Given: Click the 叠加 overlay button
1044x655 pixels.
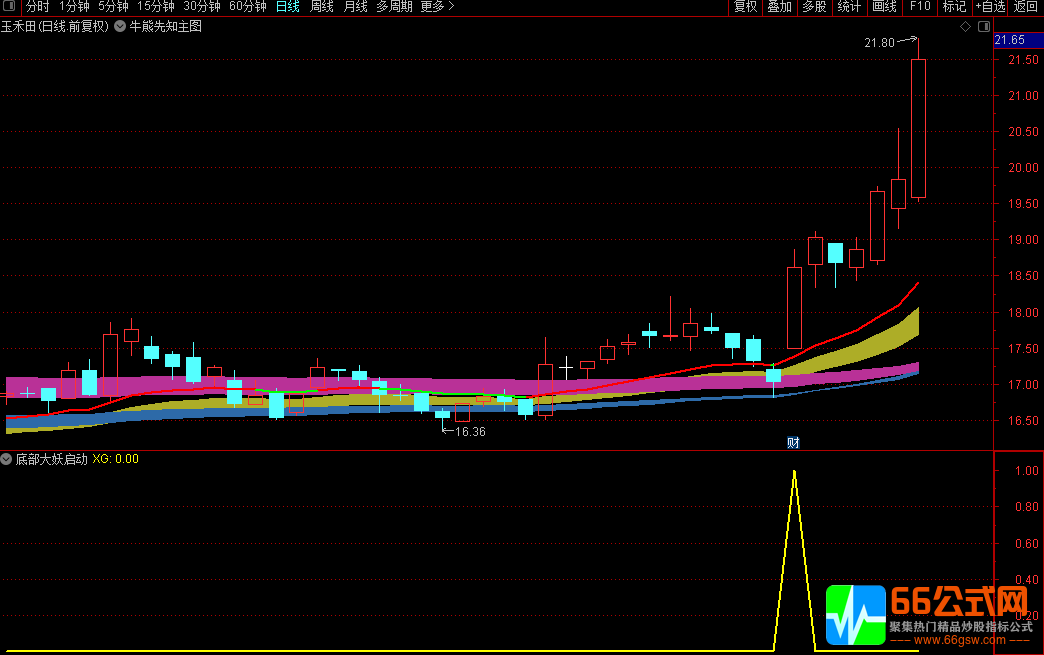Looking at the screenshot, I should tap(779, 7).
